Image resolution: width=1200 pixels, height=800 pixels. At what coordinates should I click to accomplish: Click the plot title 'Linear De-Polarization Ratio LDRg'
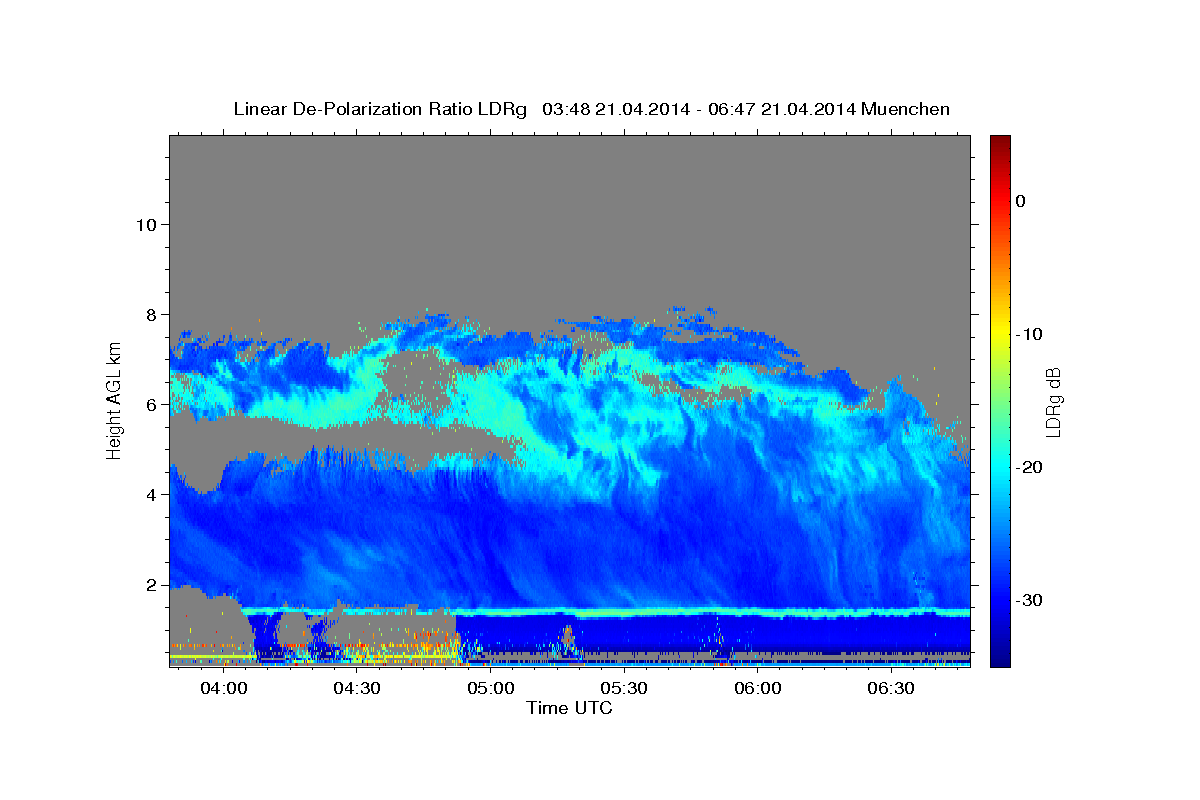(x=380, y=109)
